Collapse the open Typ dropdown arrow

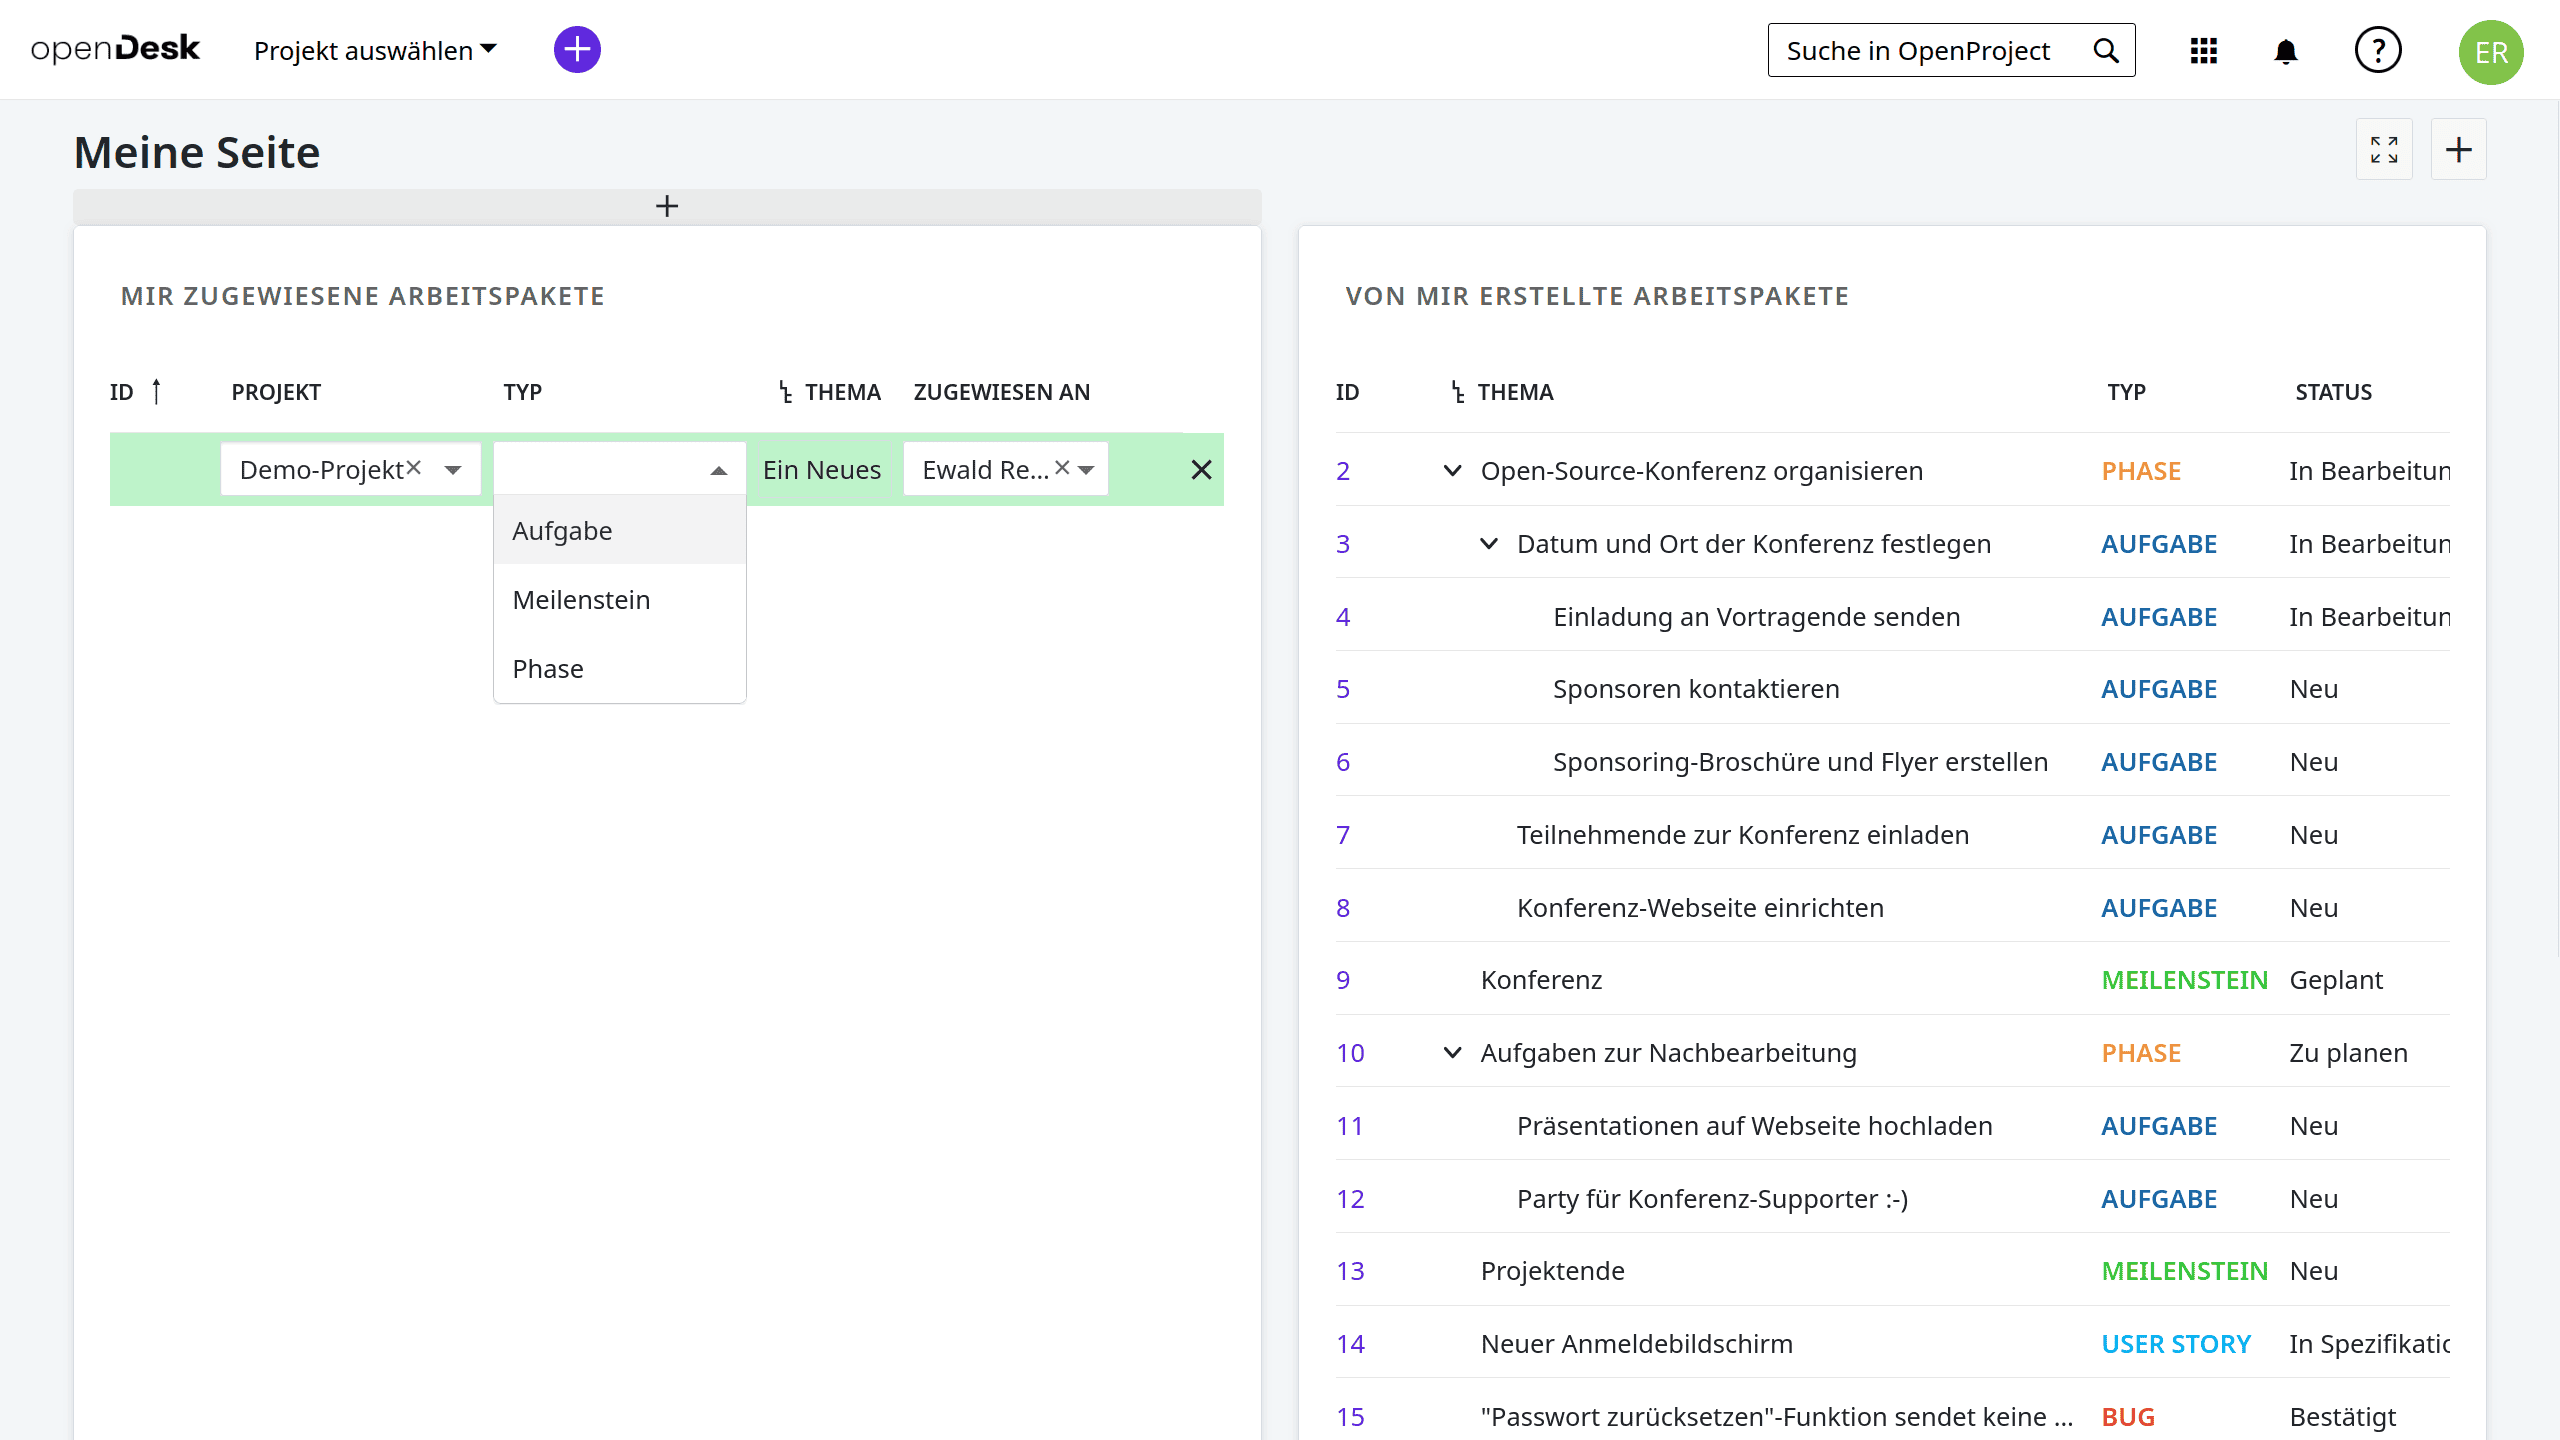(718, 470)
